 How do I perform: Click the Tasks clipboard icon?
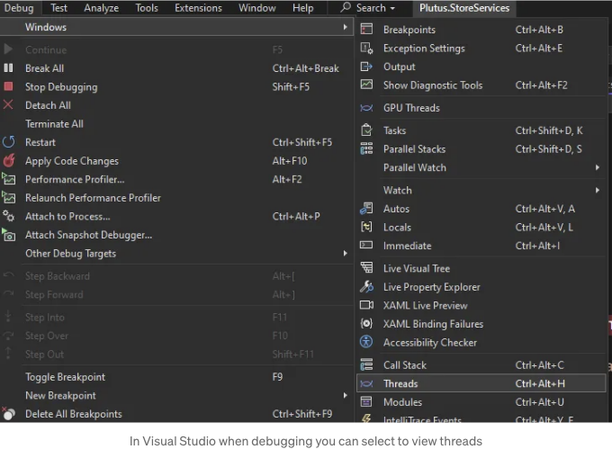[x=366, y=130]
